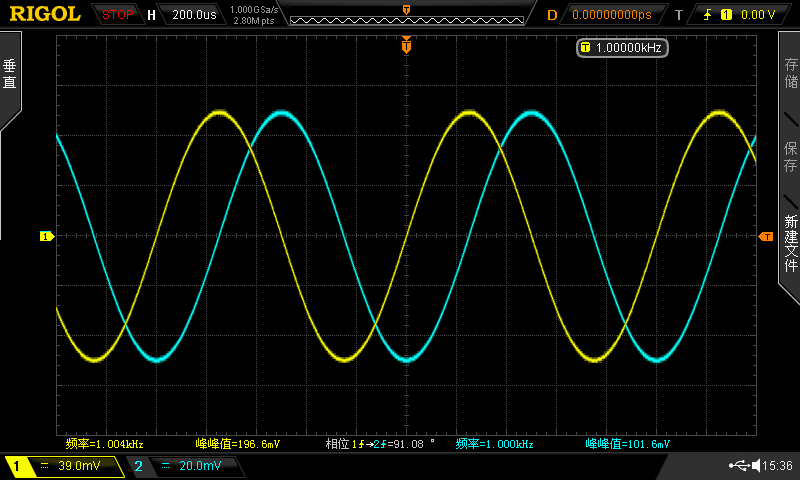Screen dimensions: 800x480
Task: Click the rising edge trigger icon
Action: point(708,15)
